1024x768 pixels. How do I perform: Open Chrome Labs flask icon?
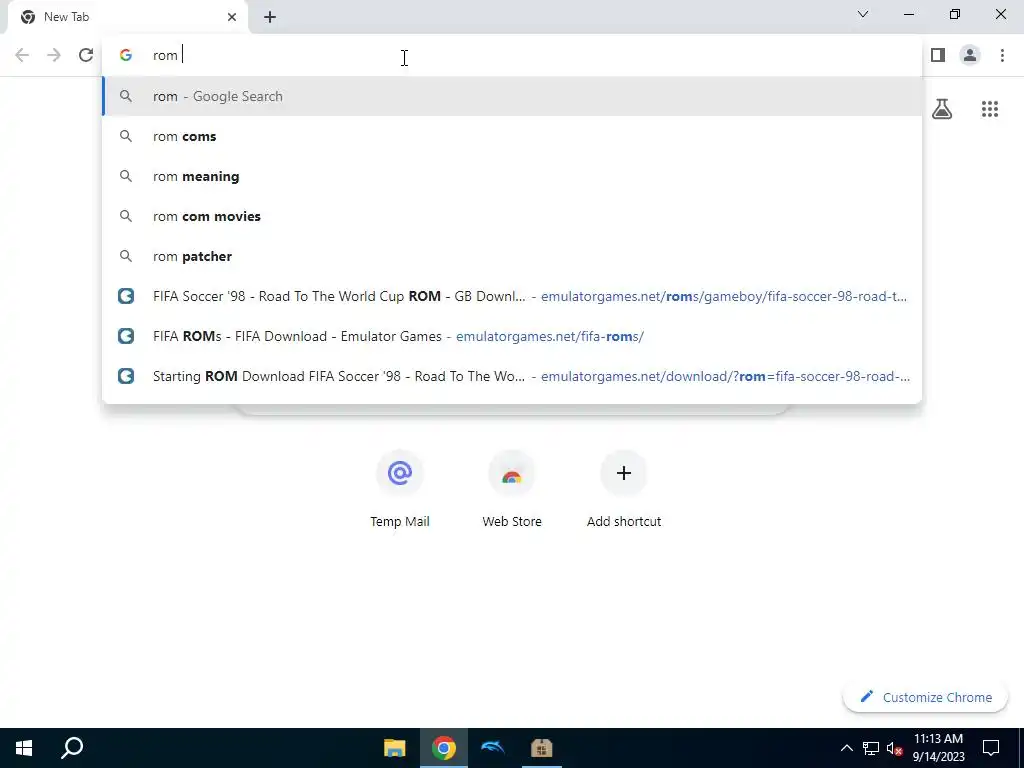(x=942, y=108)
